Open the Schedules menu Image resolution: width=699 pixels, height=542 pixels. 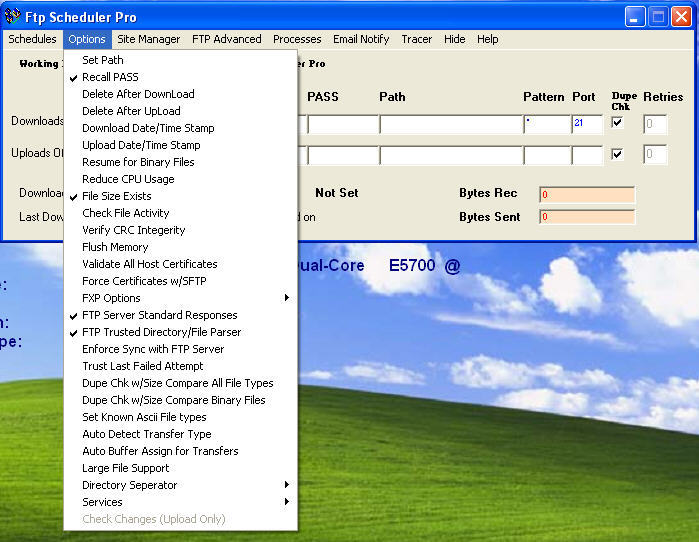pos(33,39)
